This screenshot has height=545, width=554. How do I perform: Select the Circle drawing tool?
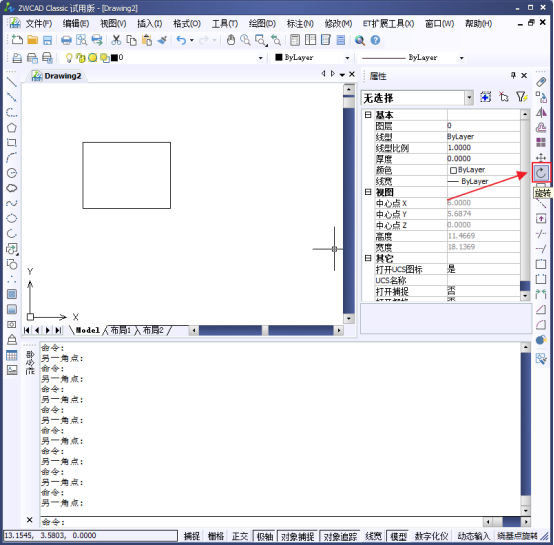point(12,173)
